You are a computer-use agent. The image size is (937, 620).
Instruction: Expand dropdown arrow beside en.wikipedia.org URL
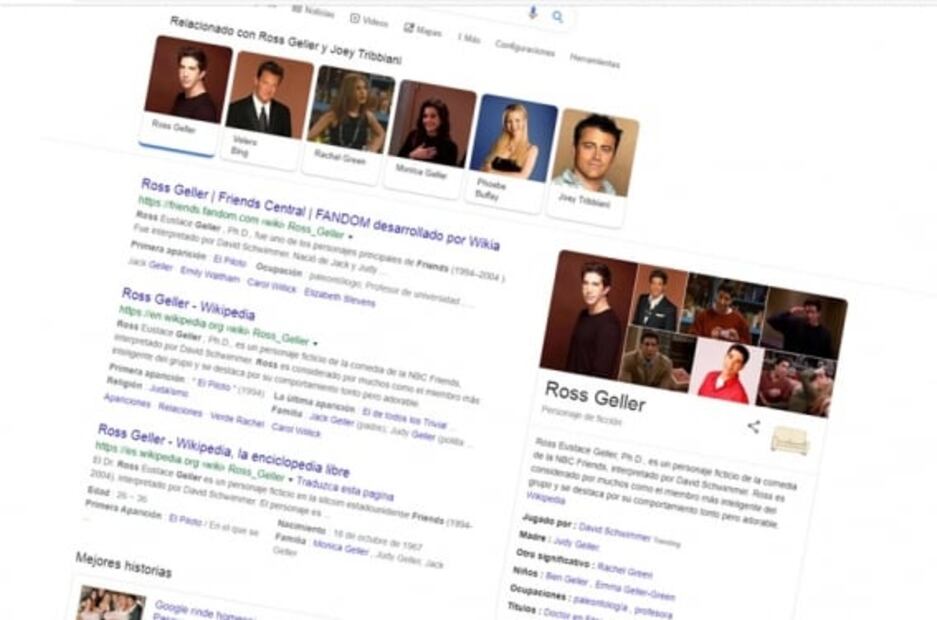pos(316,342)
